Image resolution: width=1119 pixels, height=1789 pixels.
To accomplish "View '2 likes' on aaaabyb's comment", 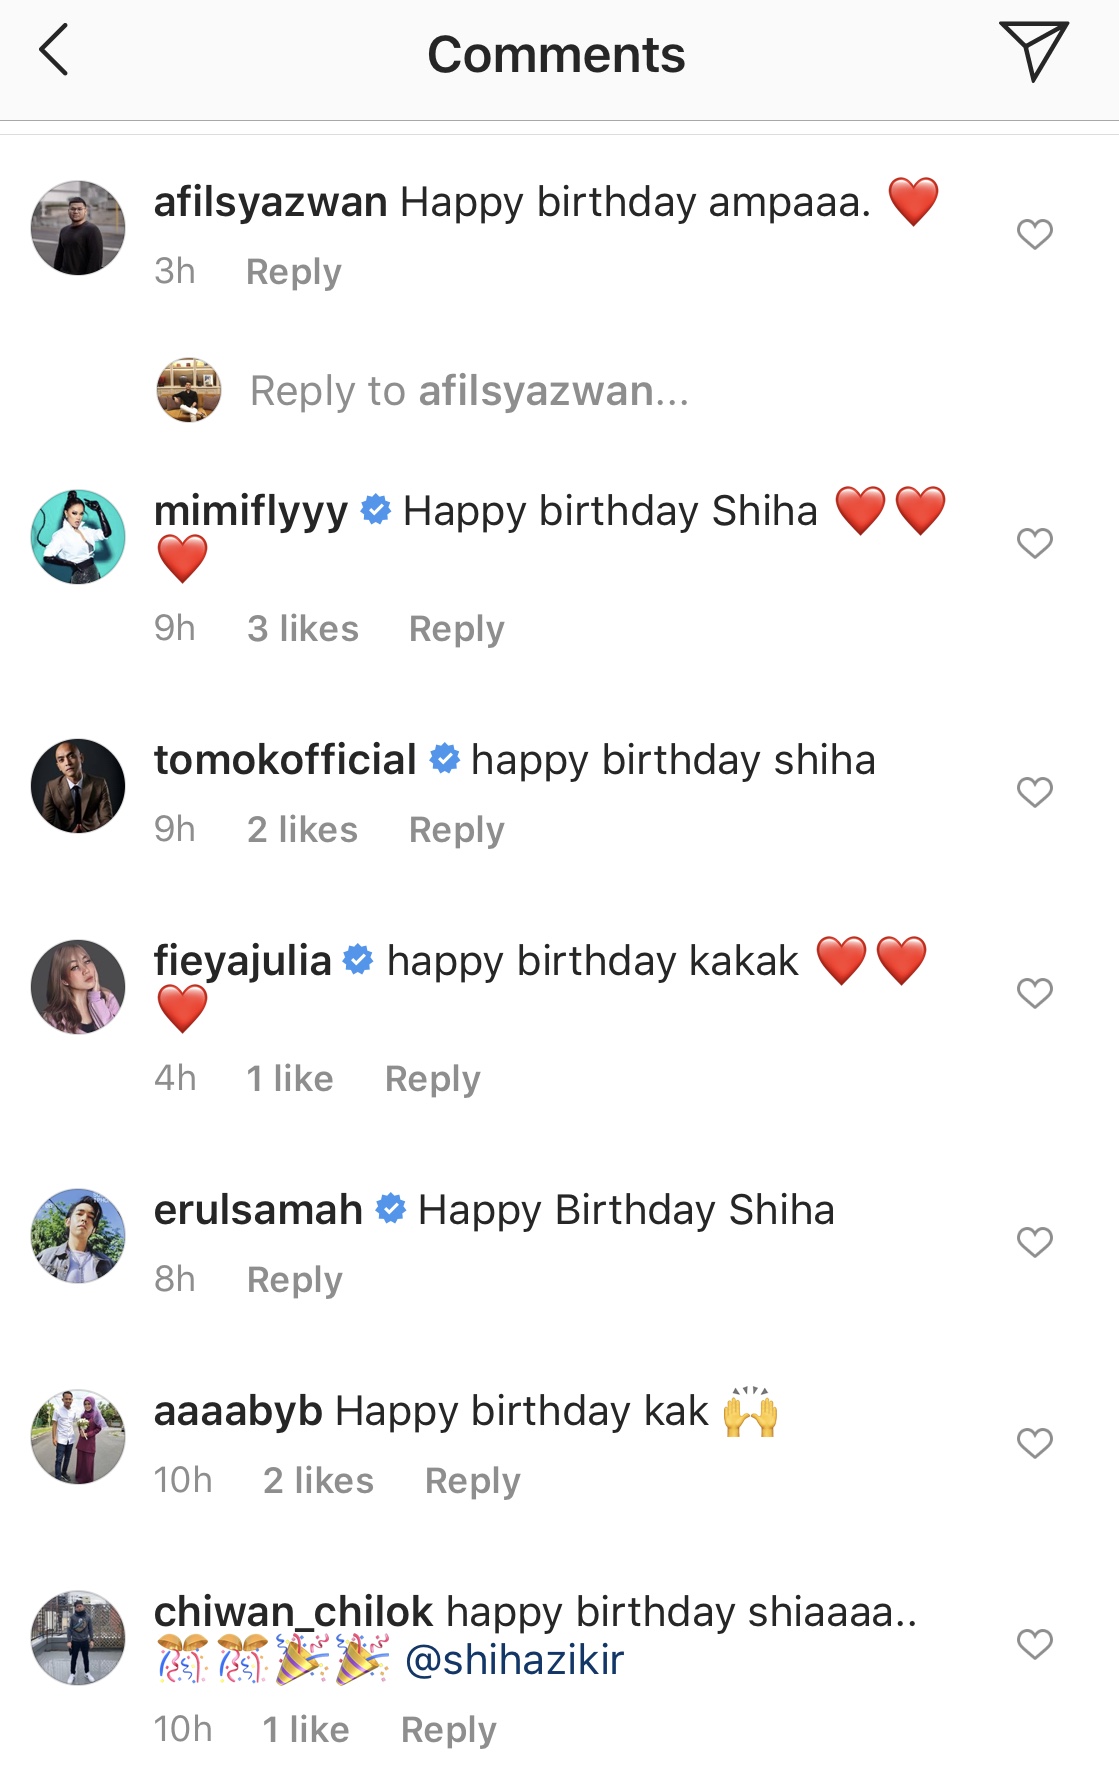I will coord(318,1481).
